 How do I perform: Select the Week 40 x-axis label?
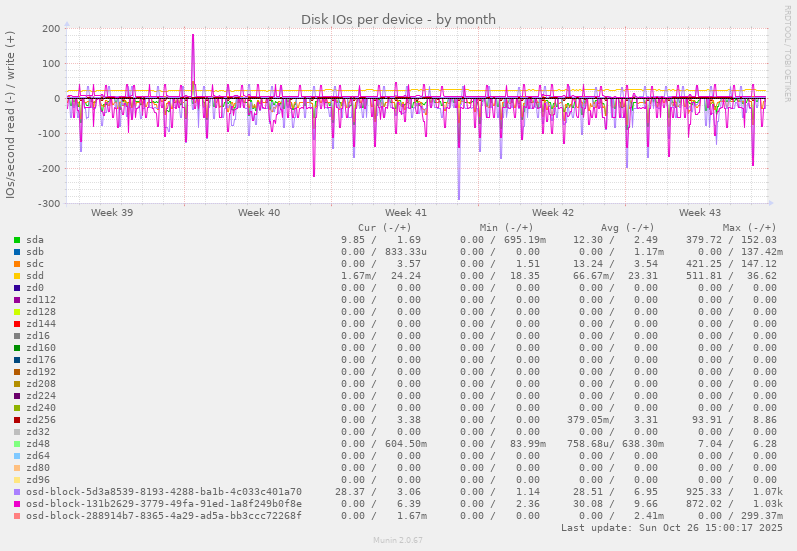point(259,213)
